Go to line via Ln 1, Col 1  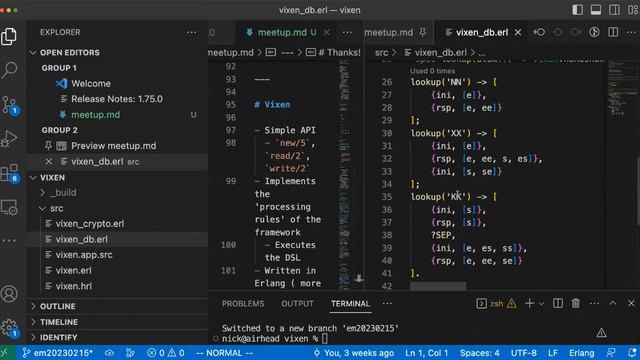427,353
